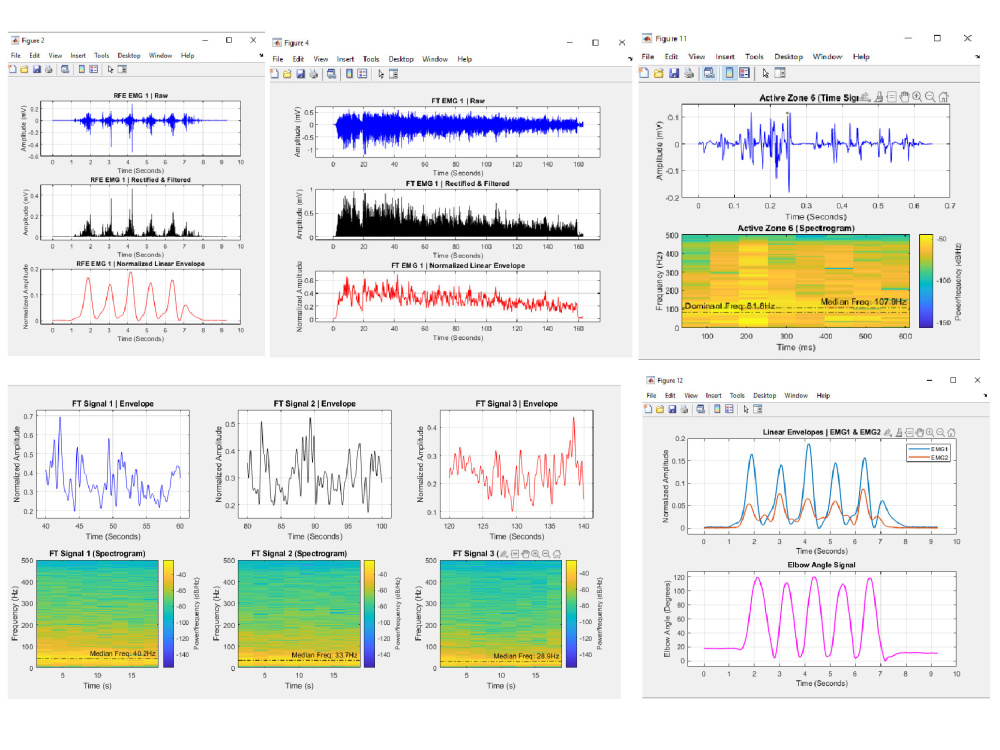The width and height of the screenshot is (1000, 750).
Task: Print Figure 2 with the printer icon
Action: [48, 69]
